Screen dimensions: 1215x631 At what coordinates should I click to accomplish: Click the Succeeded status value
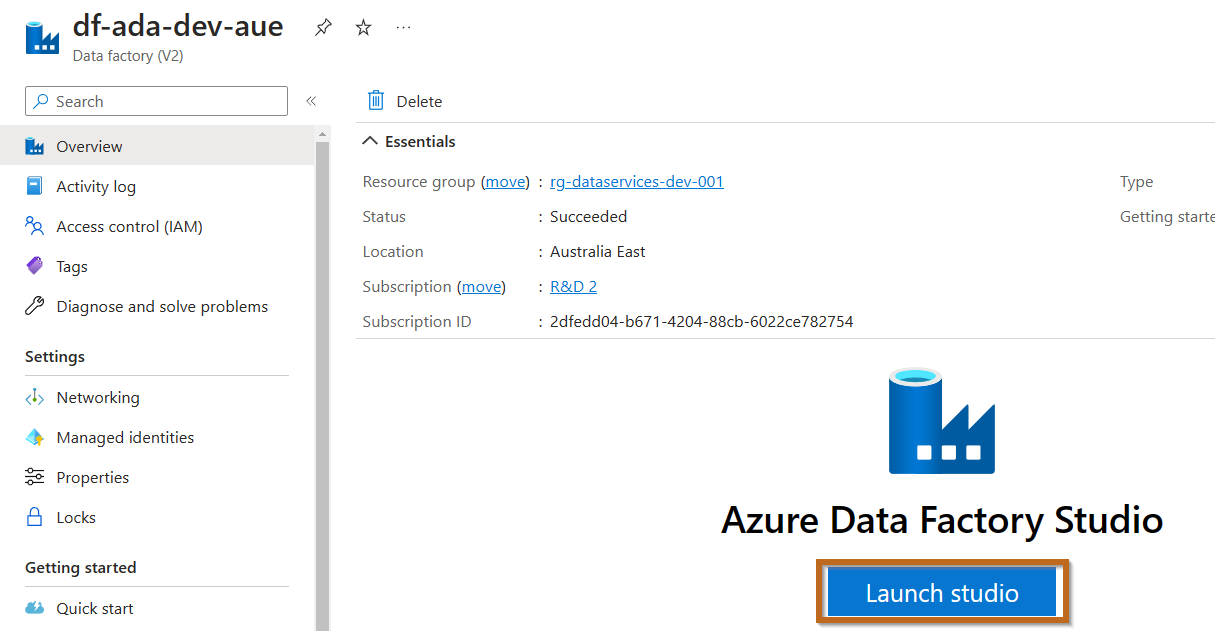point(589,216)
